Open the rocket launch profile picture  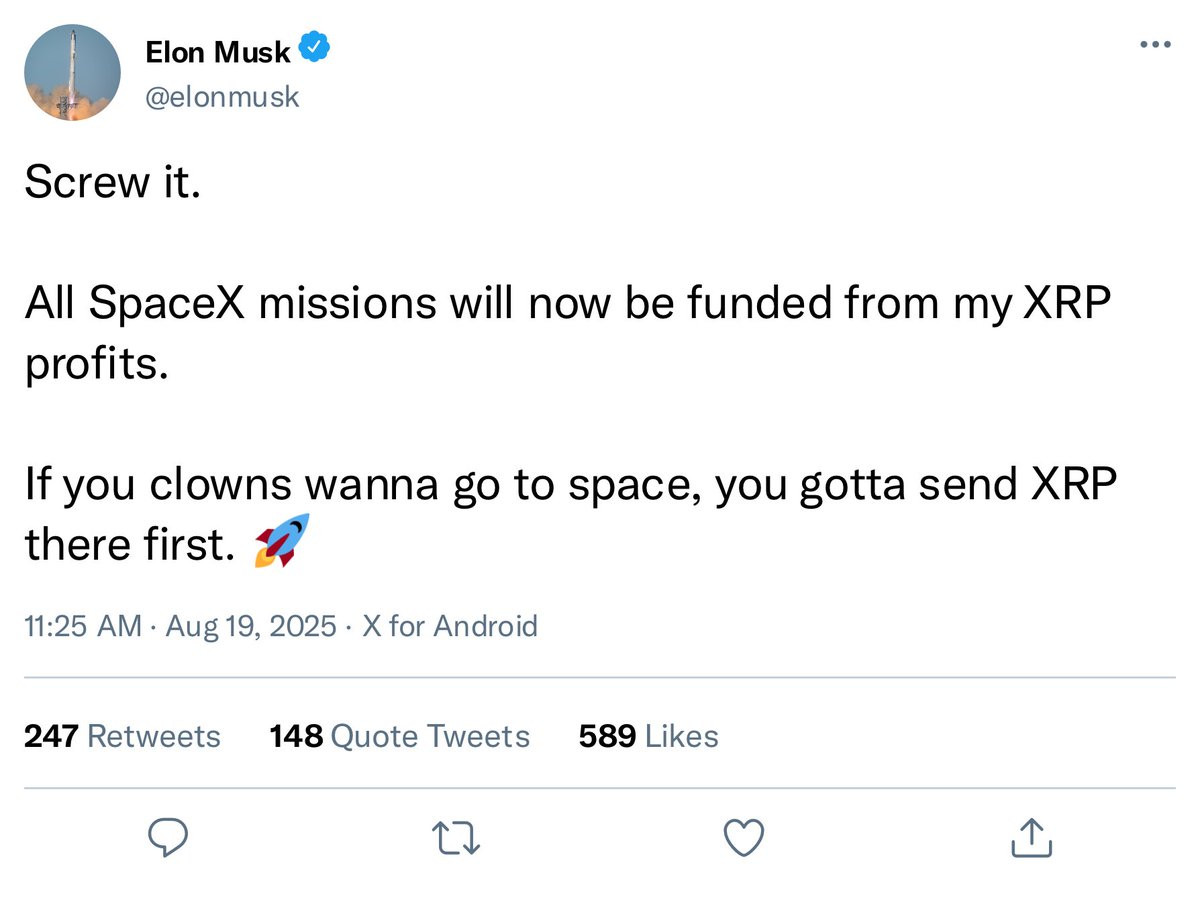click(x=72, y=73)
